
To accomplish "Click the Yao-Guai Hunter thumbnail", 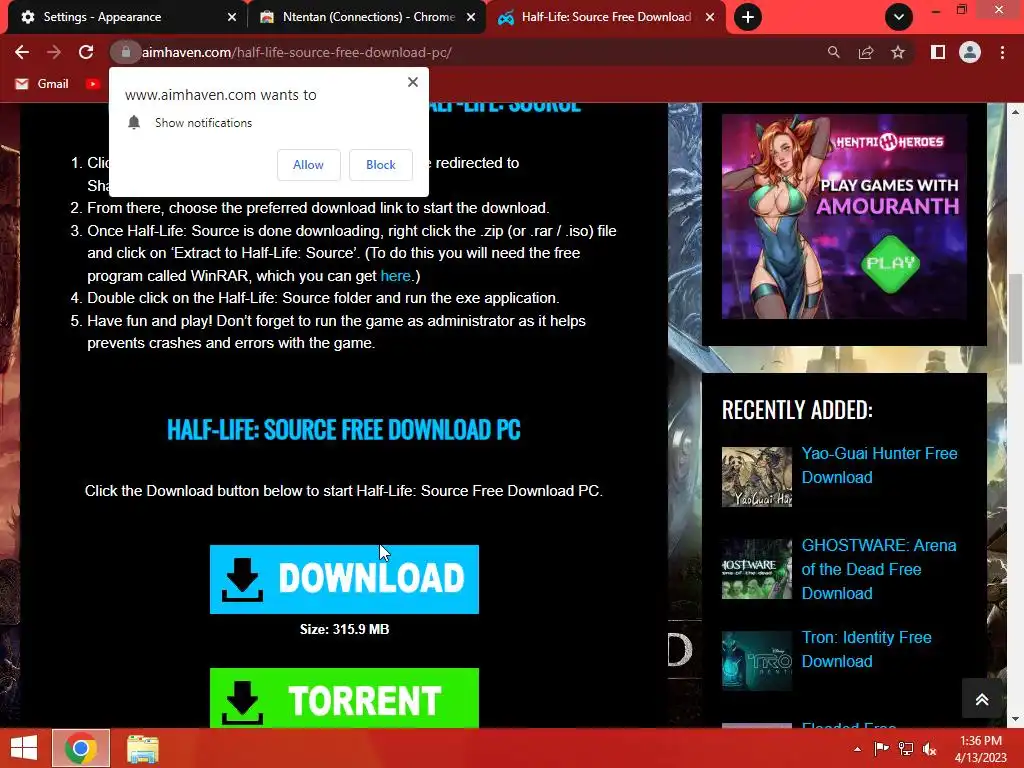I will coord(756,477).
